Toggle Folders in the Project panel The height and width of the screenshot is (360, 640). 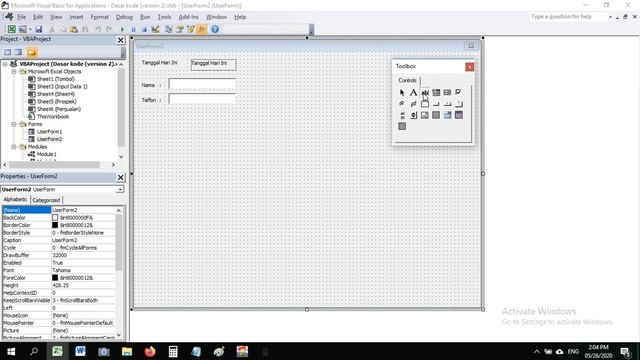[32, 52]
